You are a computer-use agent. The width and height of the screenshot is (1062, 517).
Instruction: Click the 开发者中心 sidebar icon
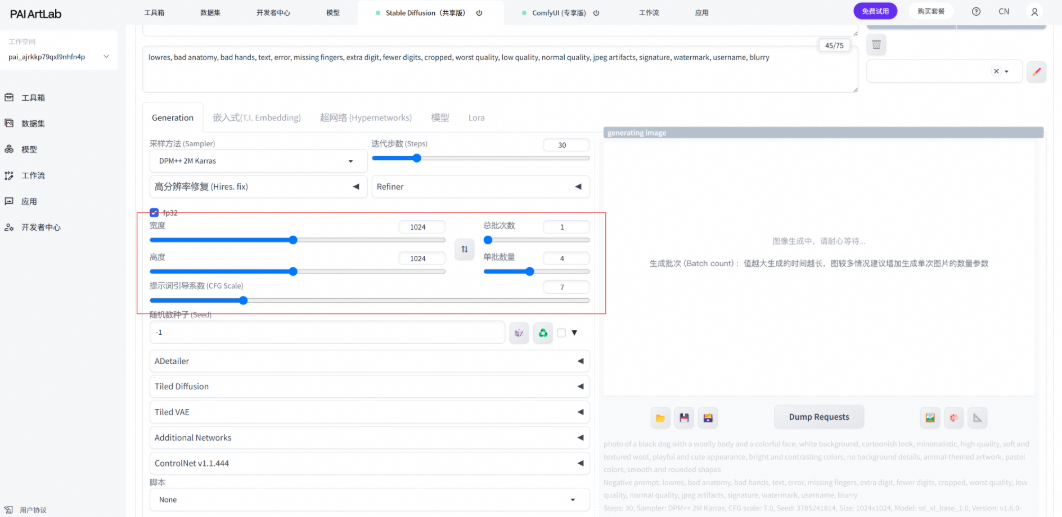(9, 227)
